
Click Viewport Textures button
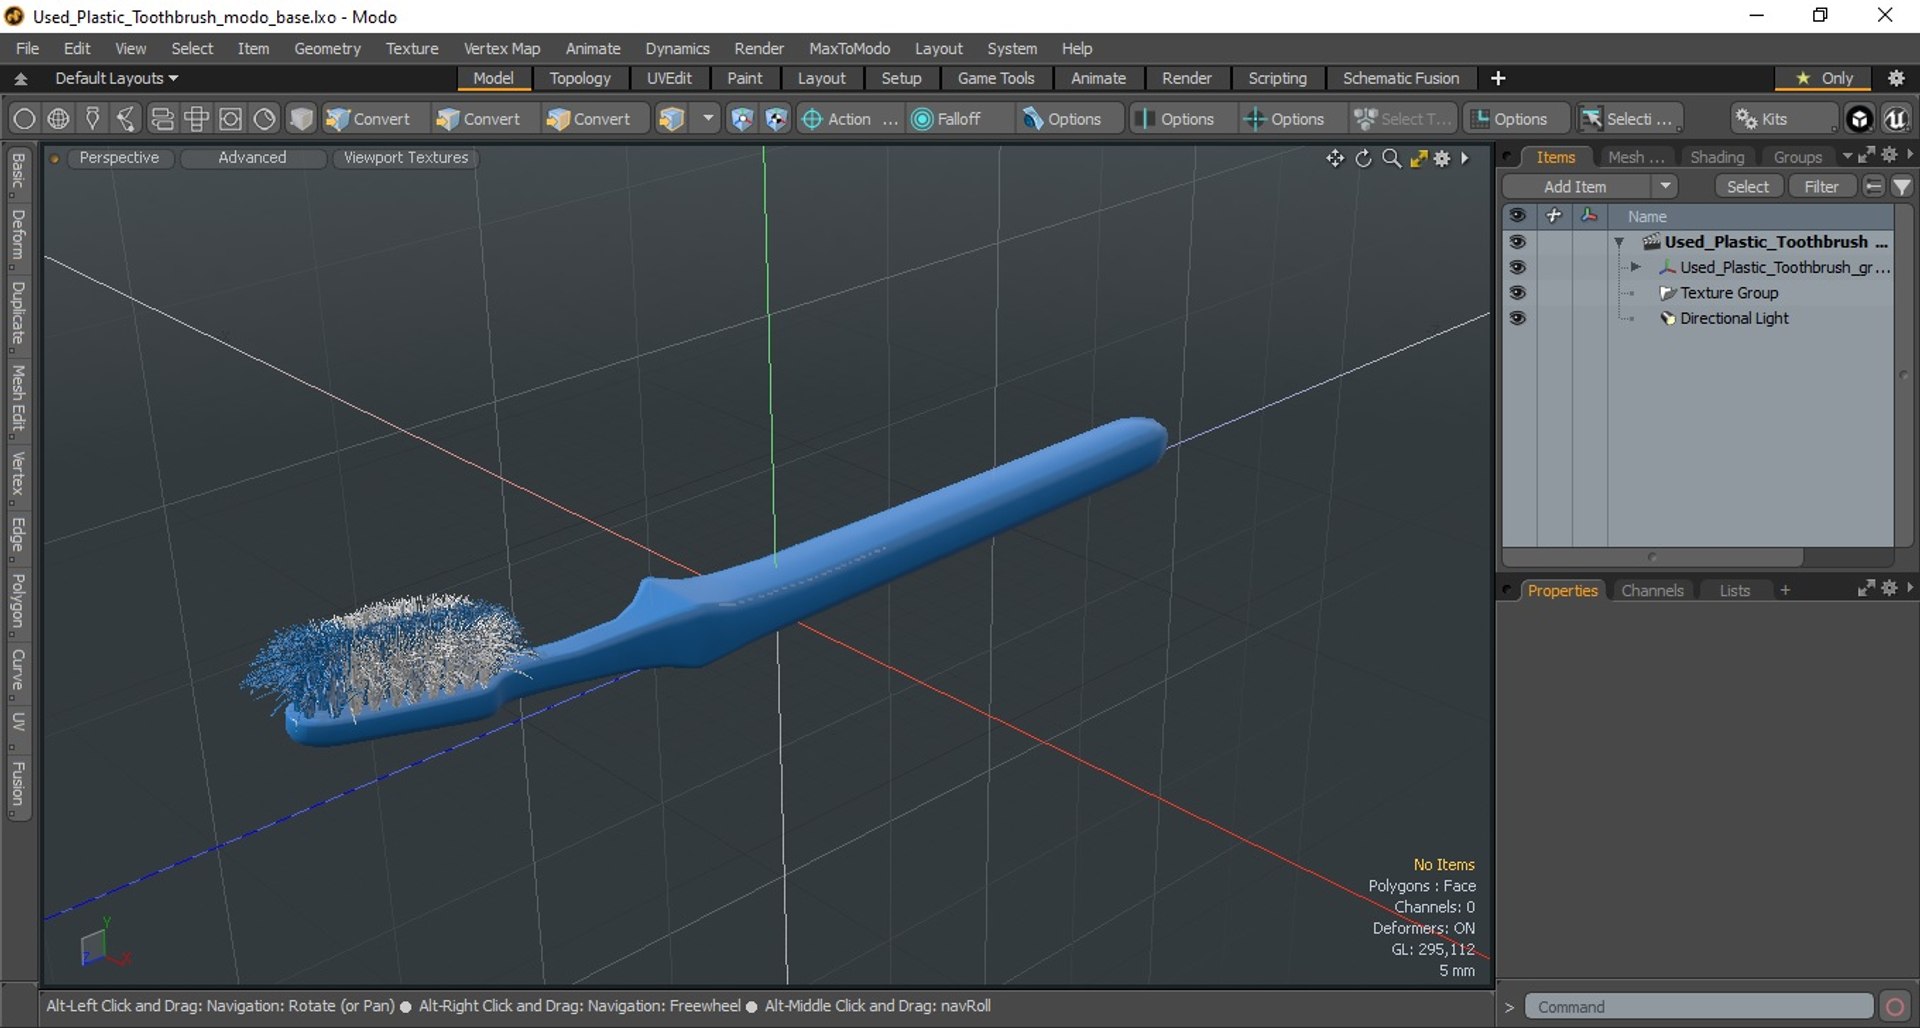(x=405, y=157)
